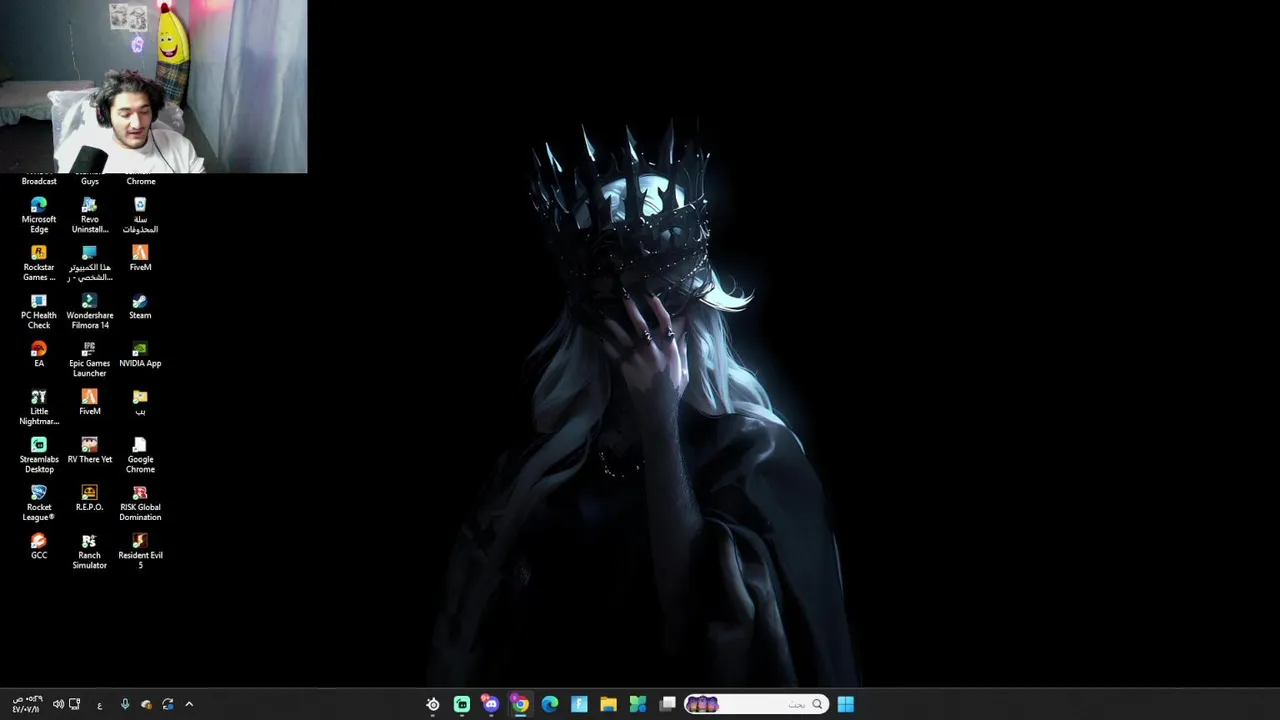Open Discord from the taskbar
The width and height of the screenshot is (1280, 720).
tap(490, 704)
